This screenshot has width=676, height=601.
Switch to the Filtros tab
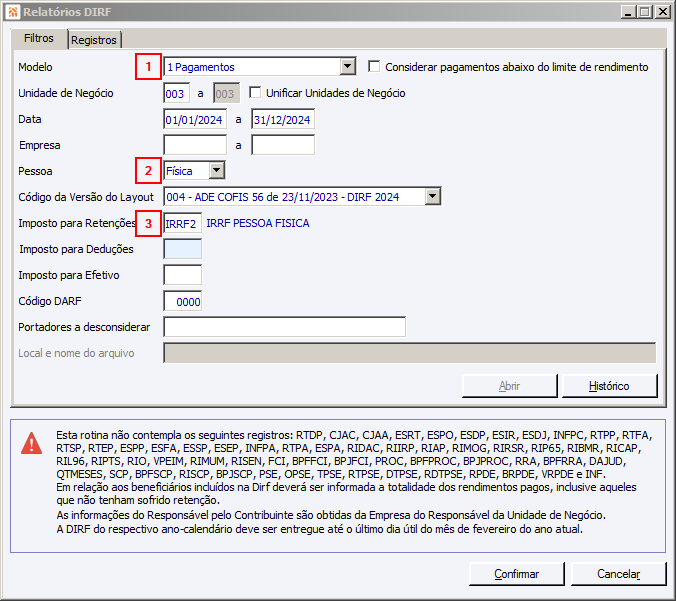pyautogui.click(x=39, y=38)
